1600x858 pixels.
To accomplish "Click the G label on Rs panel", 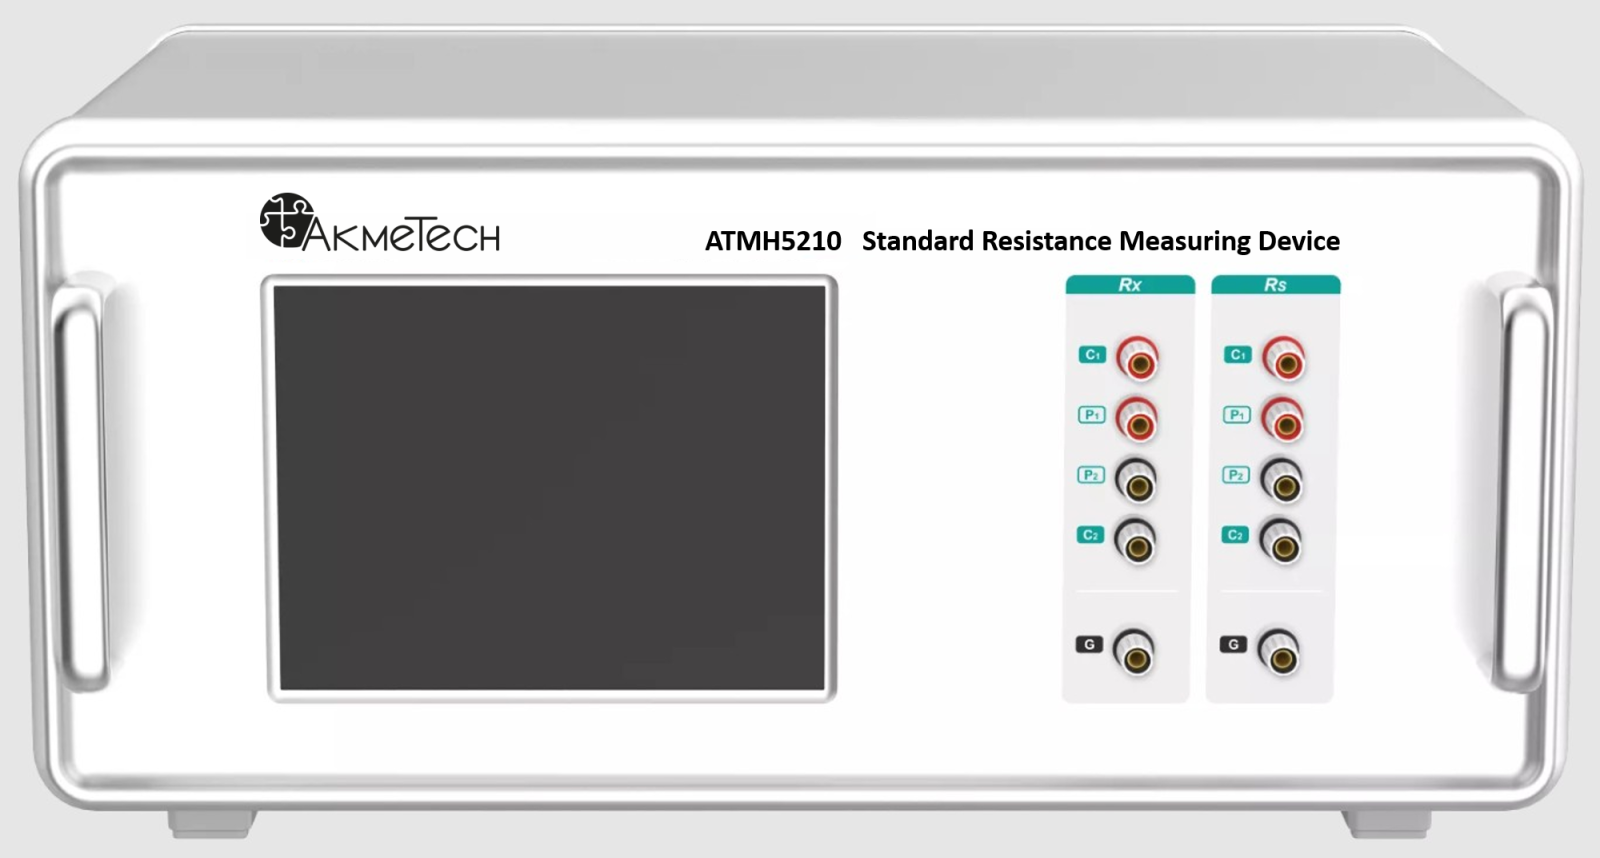I will (1233, 645).
